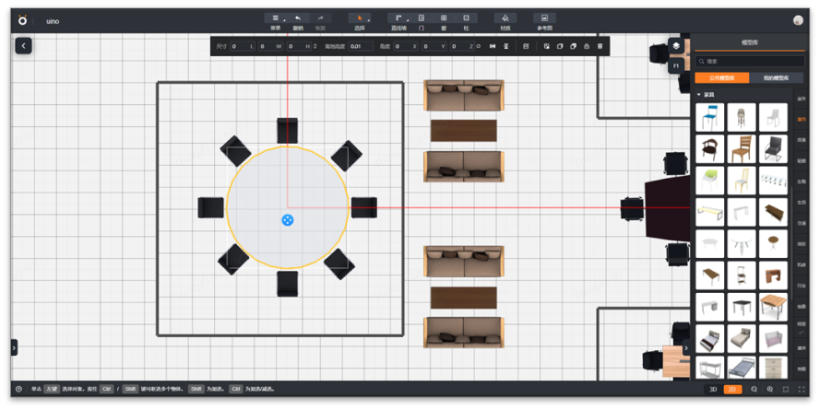
Task: Switch view to 3D mode
Action: [713, 389]
